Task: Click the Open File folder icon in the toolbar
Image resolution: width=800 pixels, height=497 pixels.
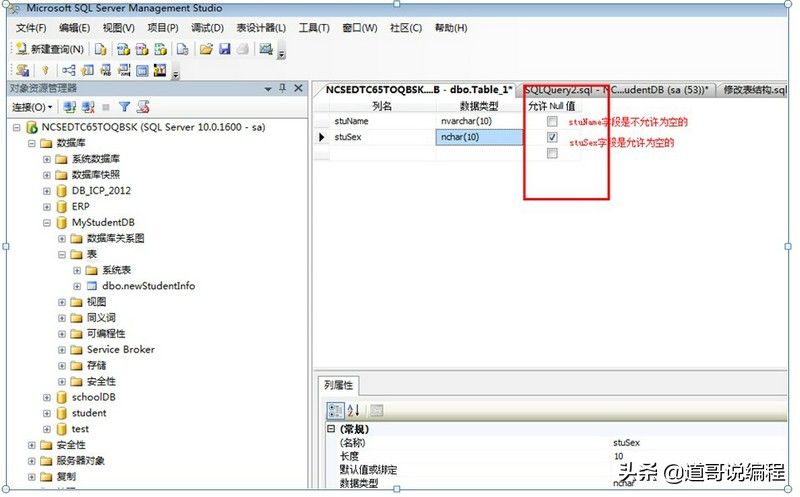Action: 206,49
